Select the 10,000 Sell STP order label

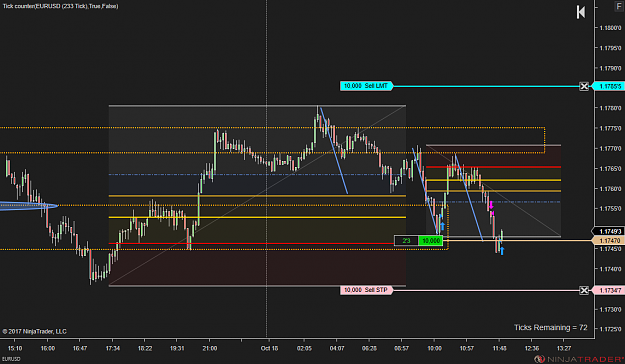(366, 290)
